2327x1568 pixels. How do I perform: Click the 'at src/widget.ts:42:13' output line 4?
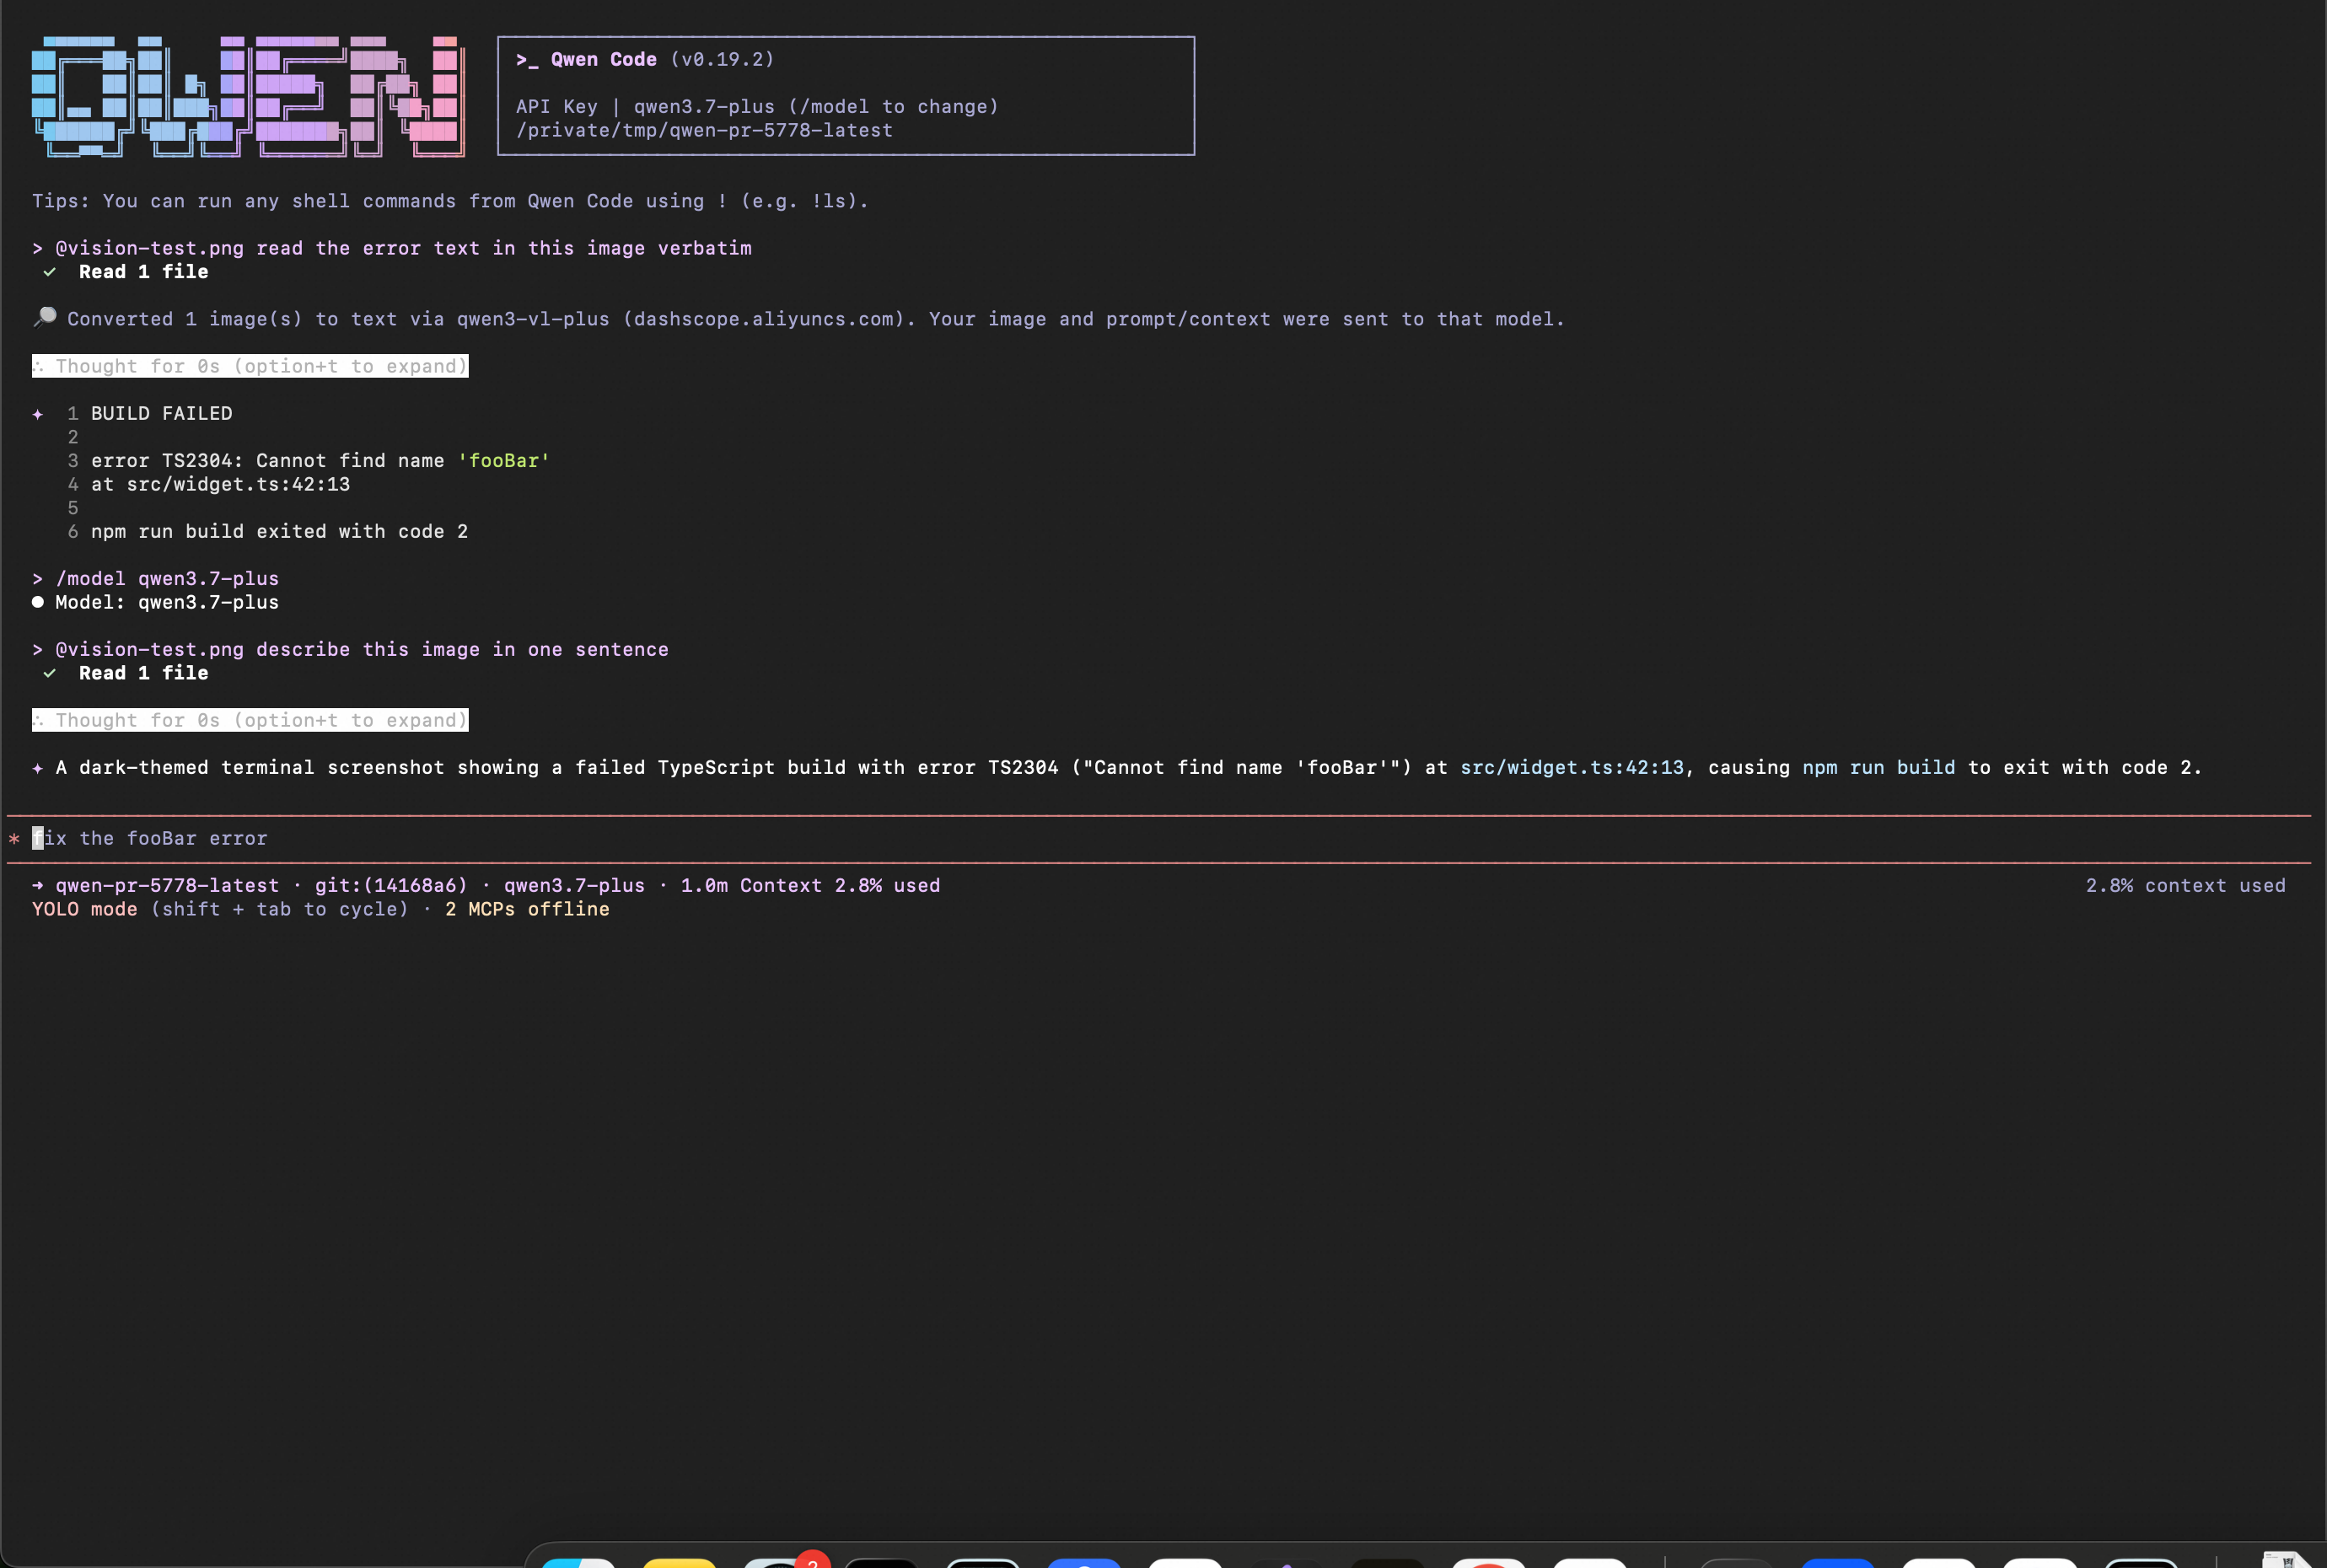(221, 485)
